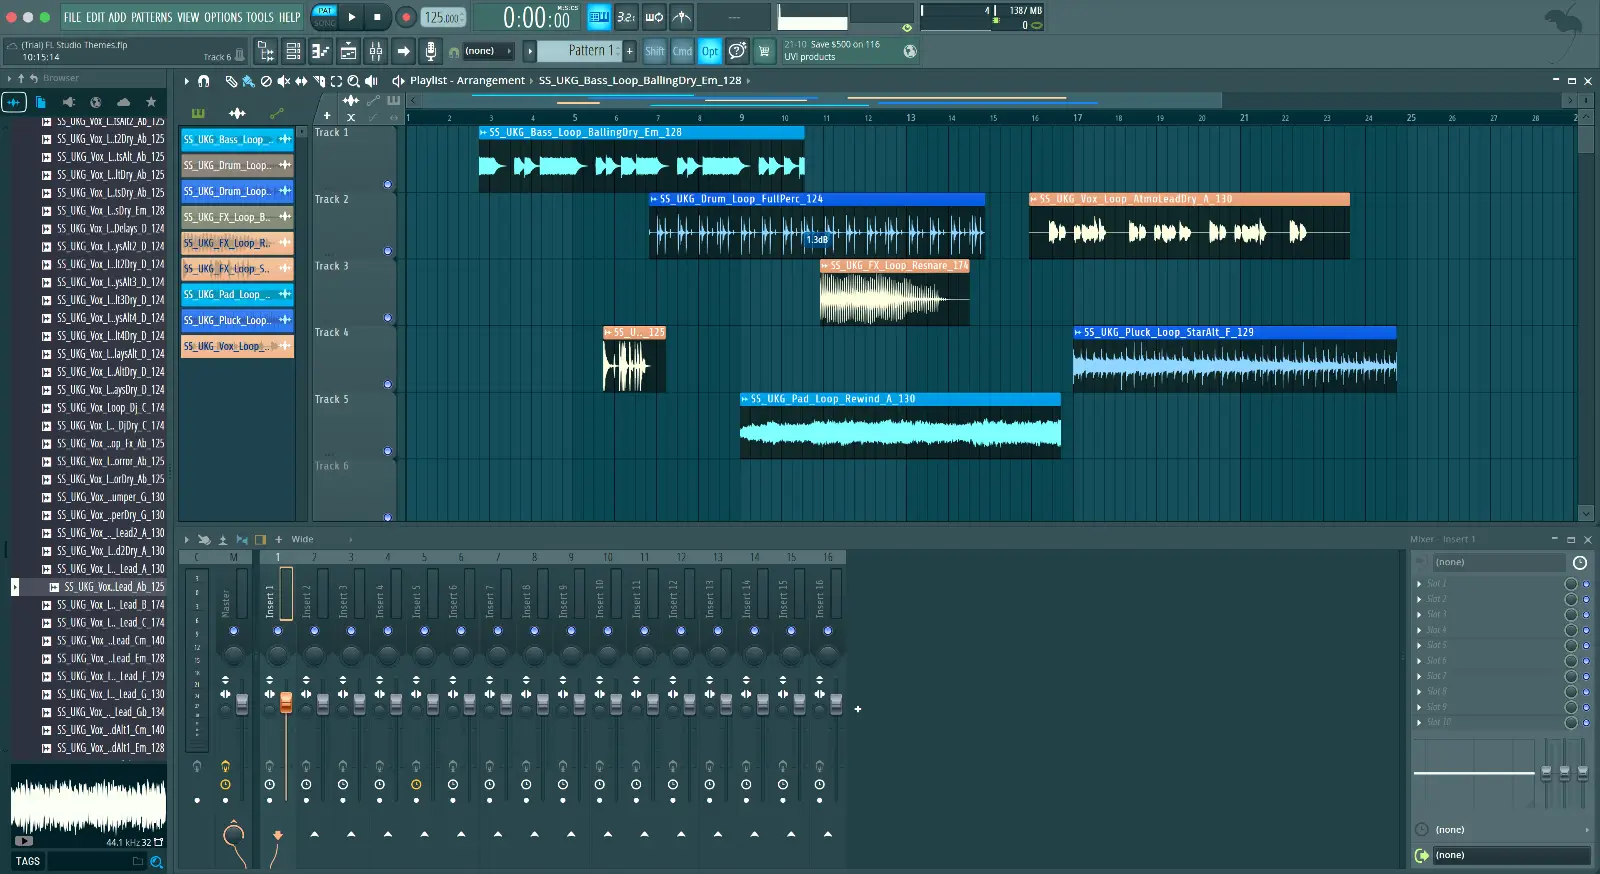The image size is (1600, 874).
Task: Open the playlist options menu arrow
Action: 186,81
